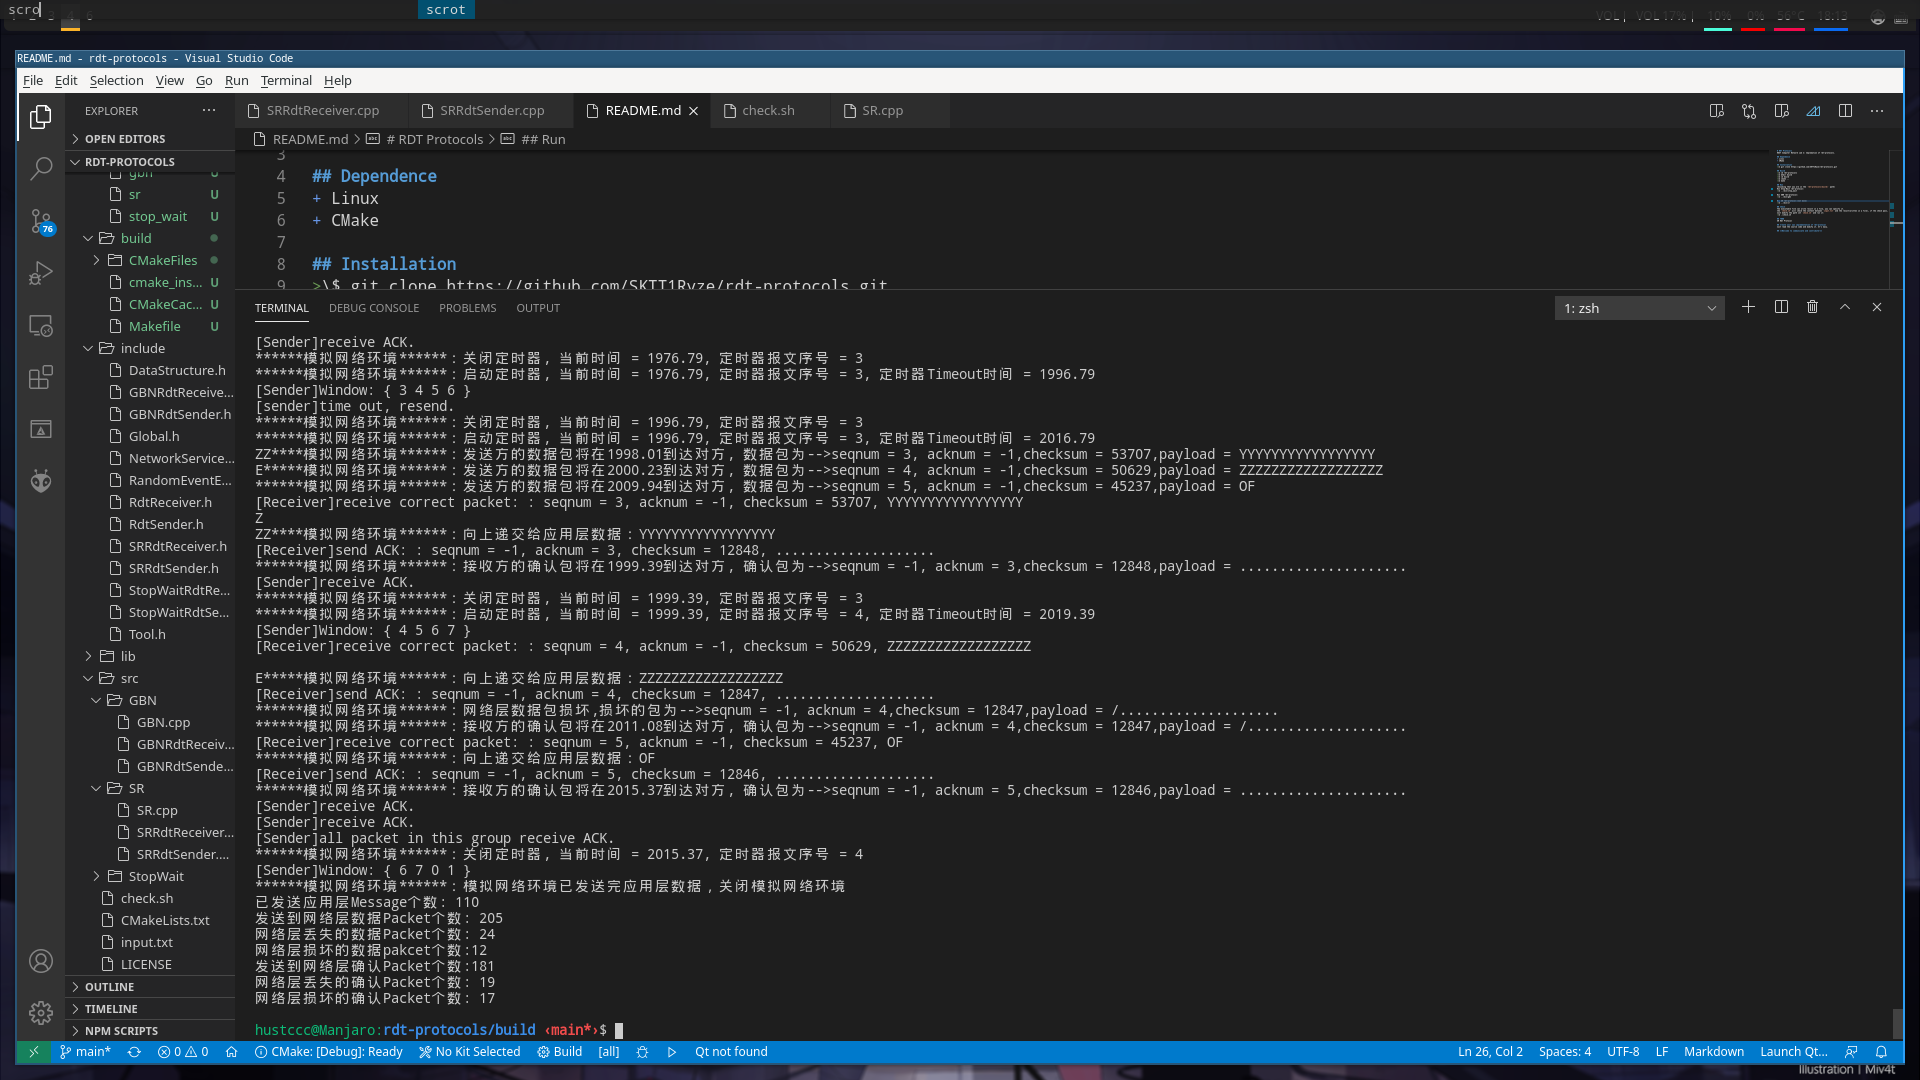The height and width of the screenshot is (1080, 1920).
Task: Open the 1: zsh terminal dropdown
Action: [x=1639, y=308]
